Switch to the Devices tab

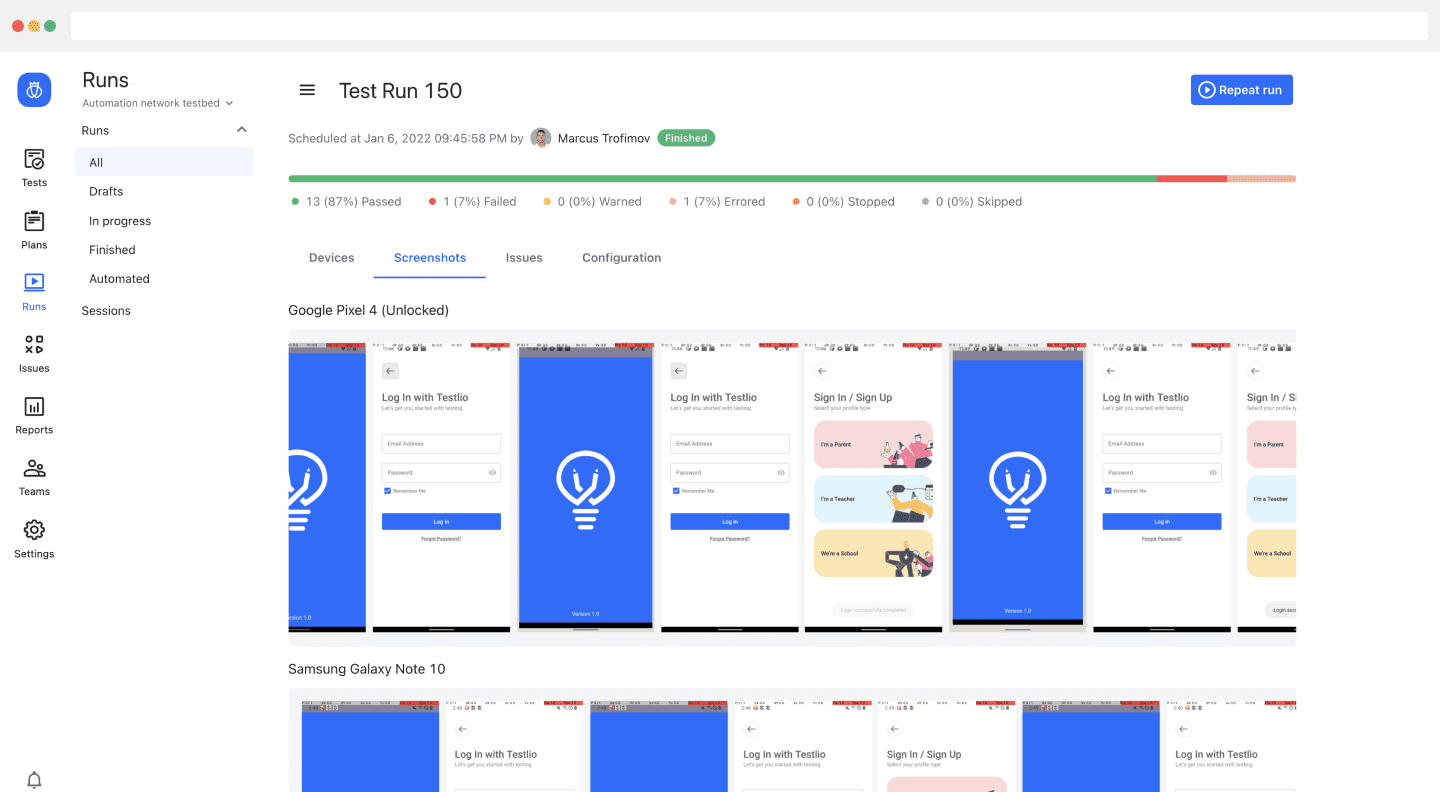coord(331,257)
